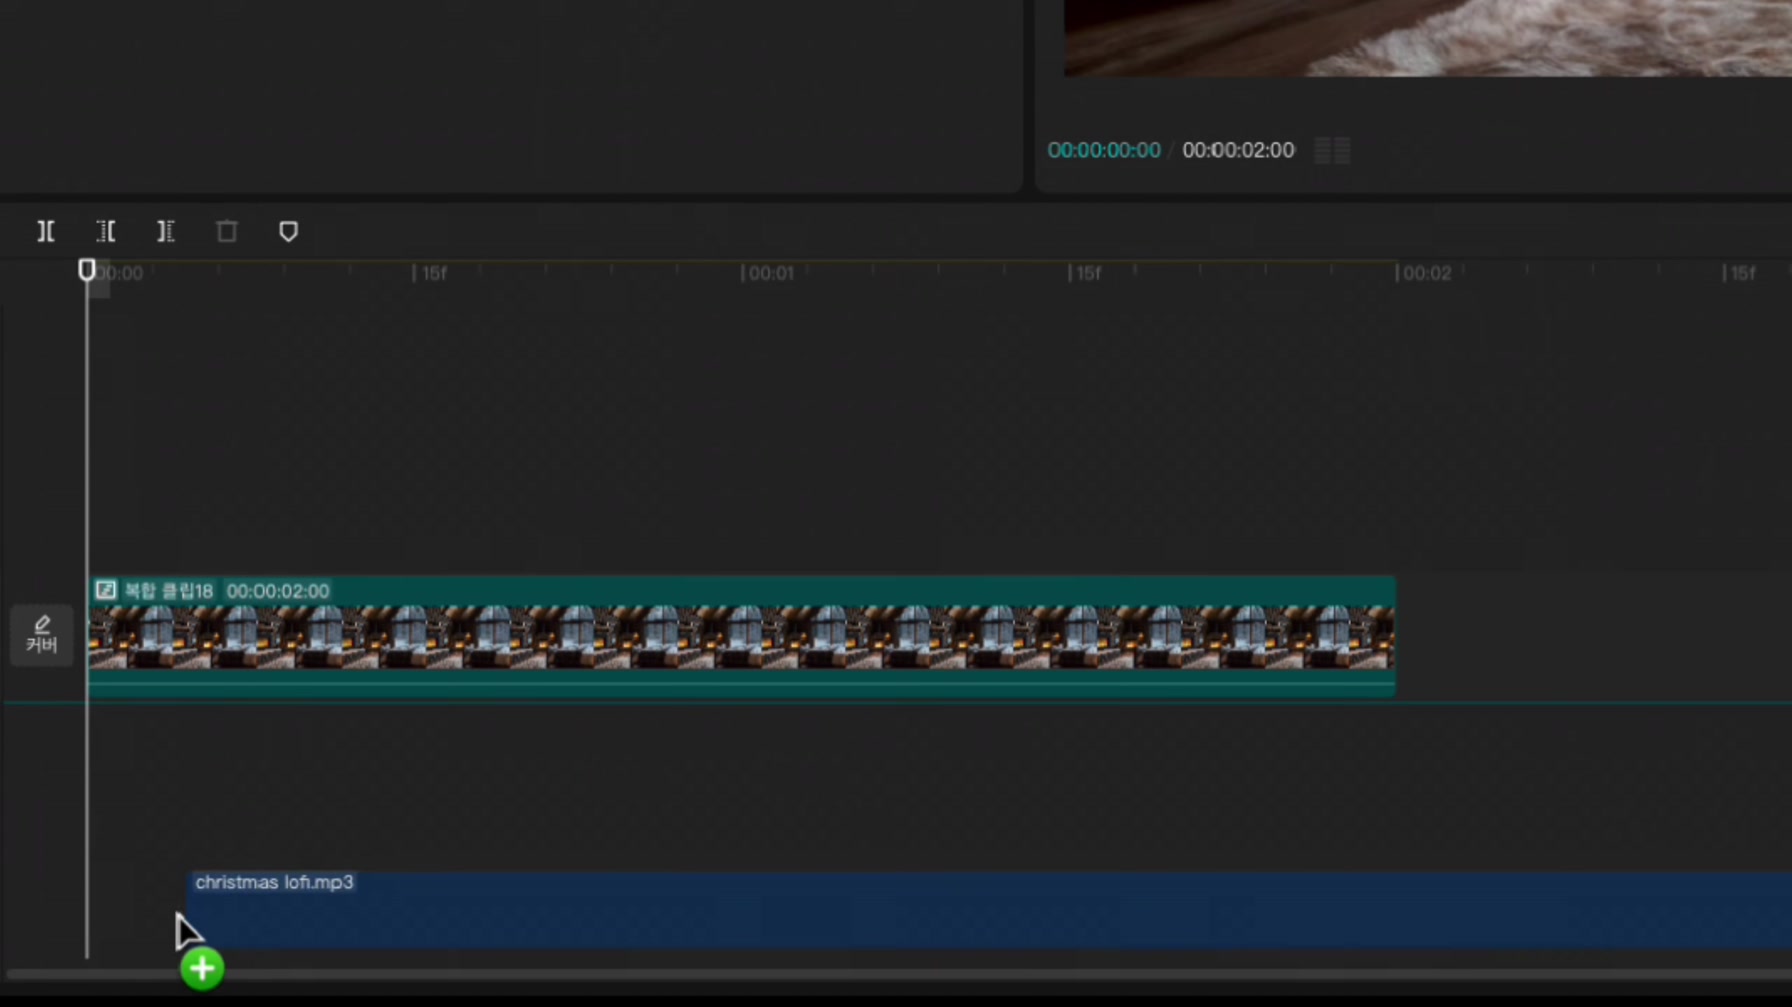Add a marker with the shield icon
The height and width of the screenshot is (1007, 1792).
[288, 232]
